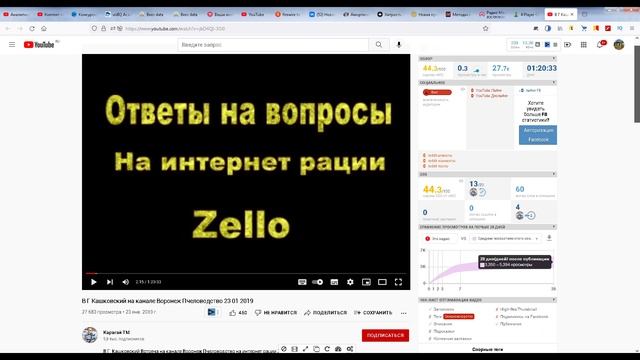This screenshot has width=640, height=360.
Task: Click the red tag badge in checklist
Action: (459, 316)
